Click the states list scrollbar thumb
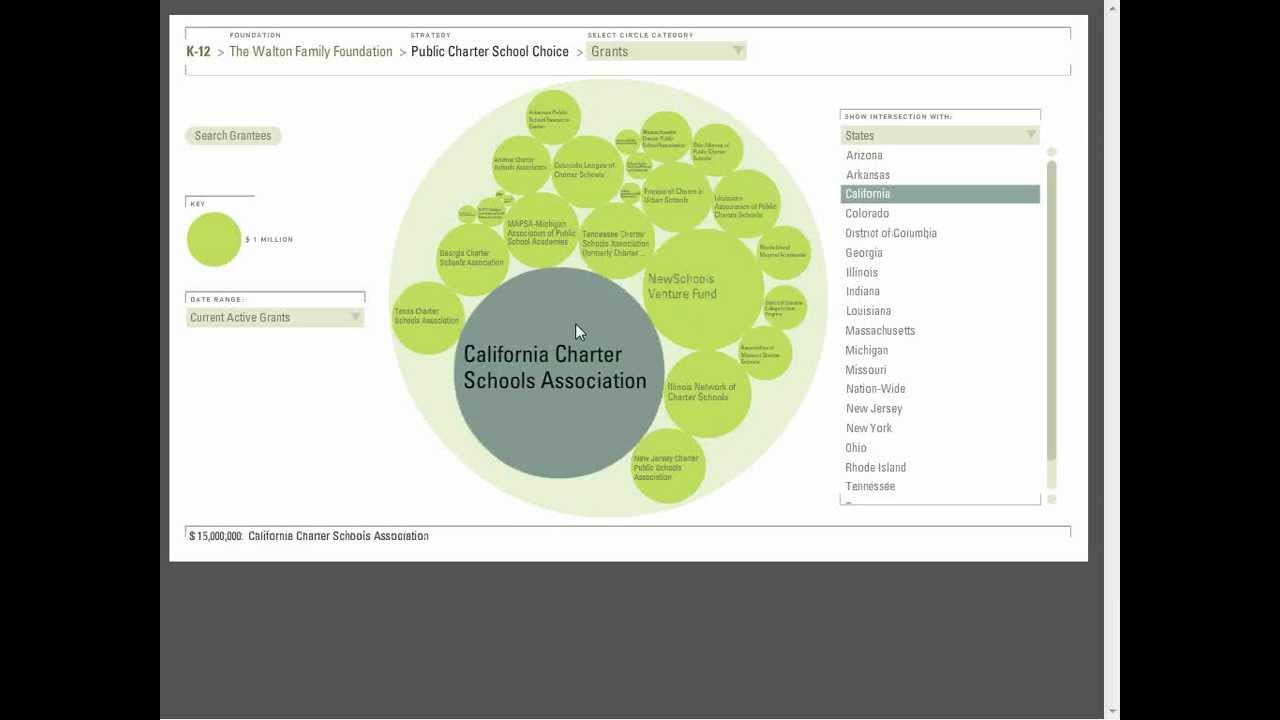 click(x=1051, y=310)
